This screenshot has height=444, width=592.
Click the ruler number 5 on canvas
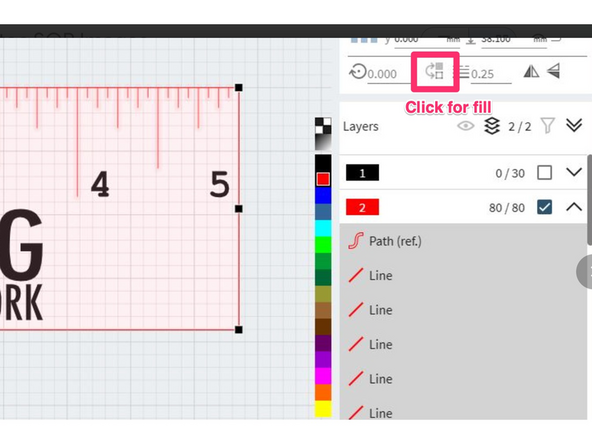[x=220, y=184]
